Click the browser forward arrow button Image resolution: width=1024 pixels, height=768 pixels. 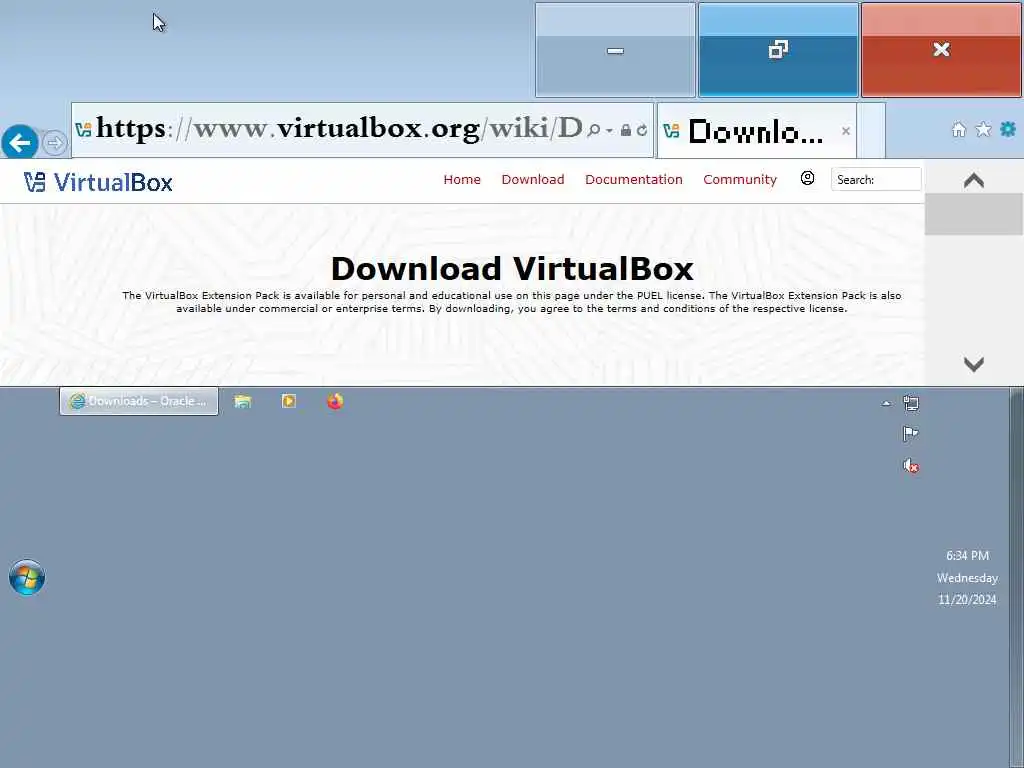tap(55, 142)
